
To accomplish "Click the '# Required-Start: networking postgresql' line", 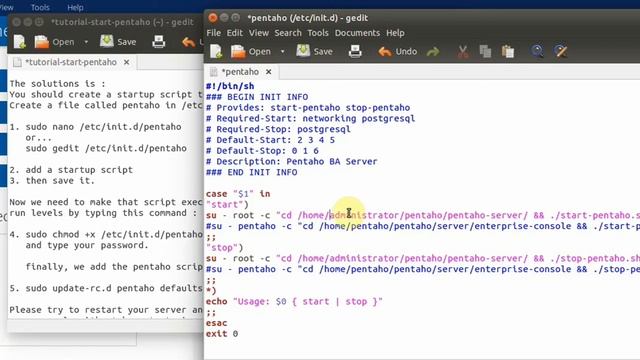I will pos(310,118).
